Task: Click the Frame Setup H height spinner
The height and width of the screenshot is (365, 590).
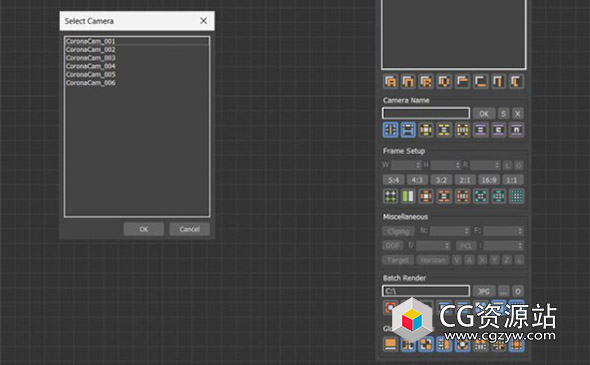Action: [446, 165]
